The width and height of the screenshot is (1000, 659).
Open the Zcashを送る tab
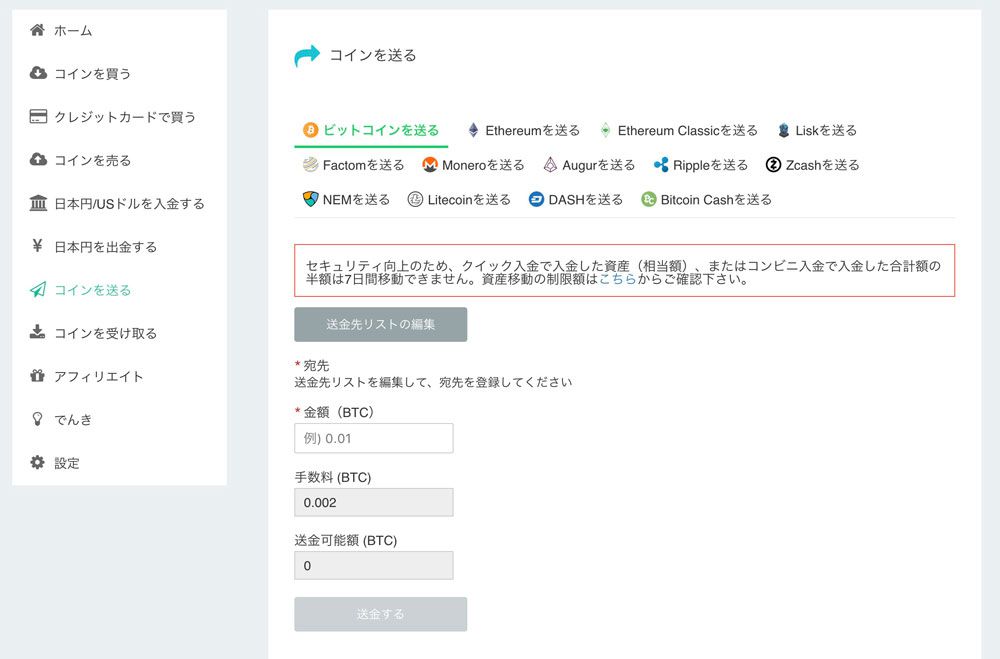coord(812,165)
